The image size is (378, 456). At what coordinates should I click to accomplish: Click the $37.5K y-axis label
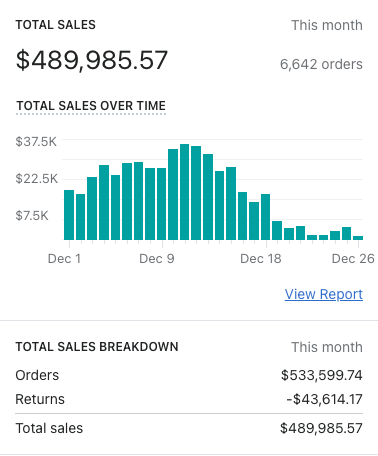[36, 142]
